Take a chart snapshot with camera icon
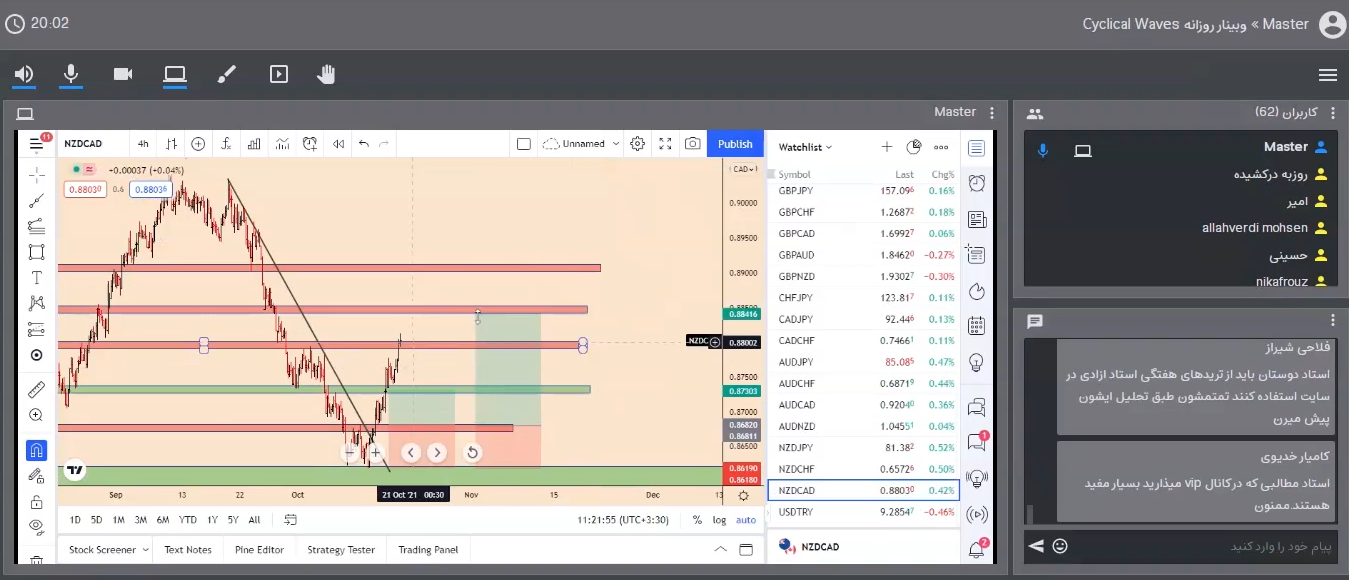Image resolution: width=1349 pixels, height=580 pixels. (x=692, y=144)
